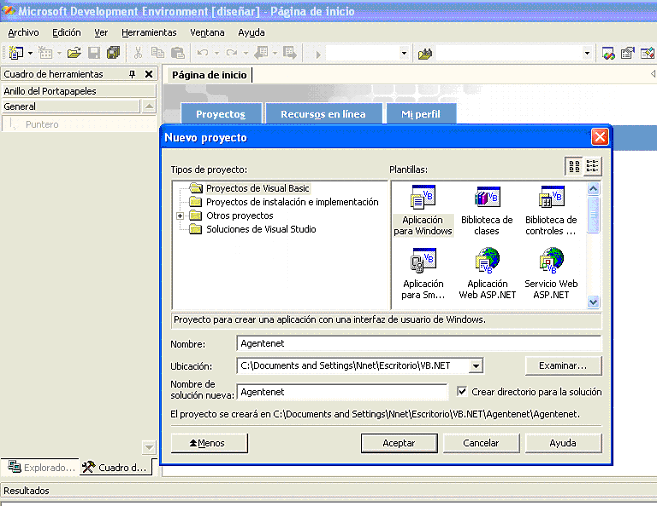
Task: Click the Start play arrow icon
Action: [318, 54]
